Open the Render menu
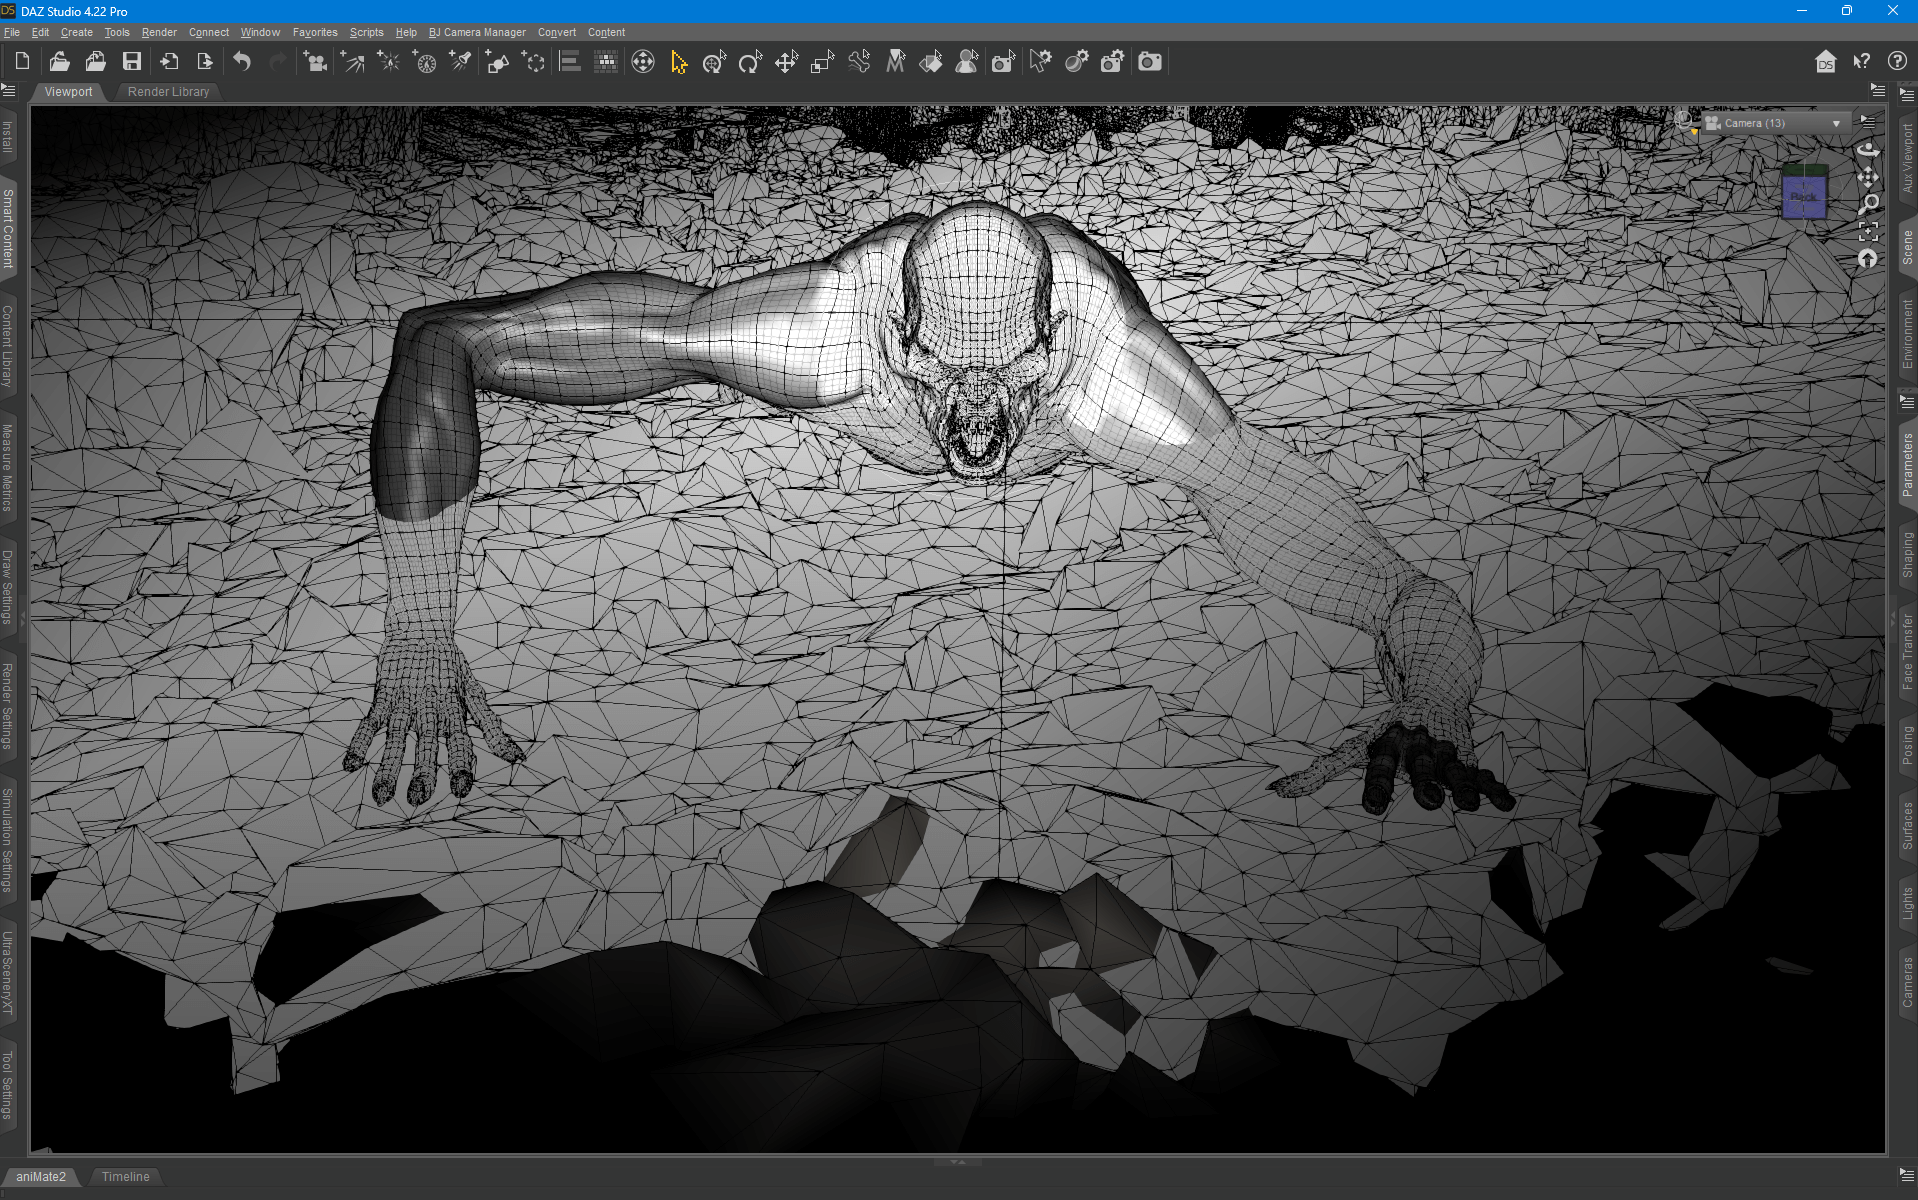 [x=159, y=32]
